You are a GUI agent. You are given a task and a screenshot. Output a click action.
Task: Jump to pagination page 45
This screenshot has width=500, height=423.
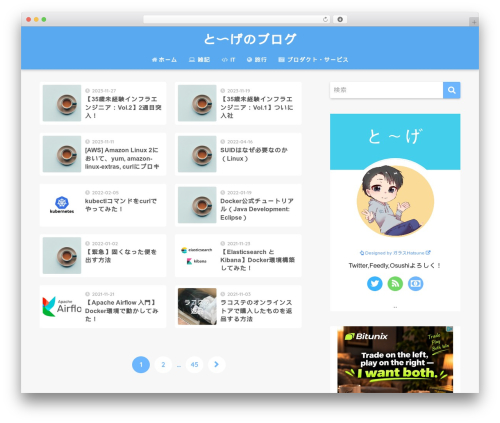click(194, 364)
